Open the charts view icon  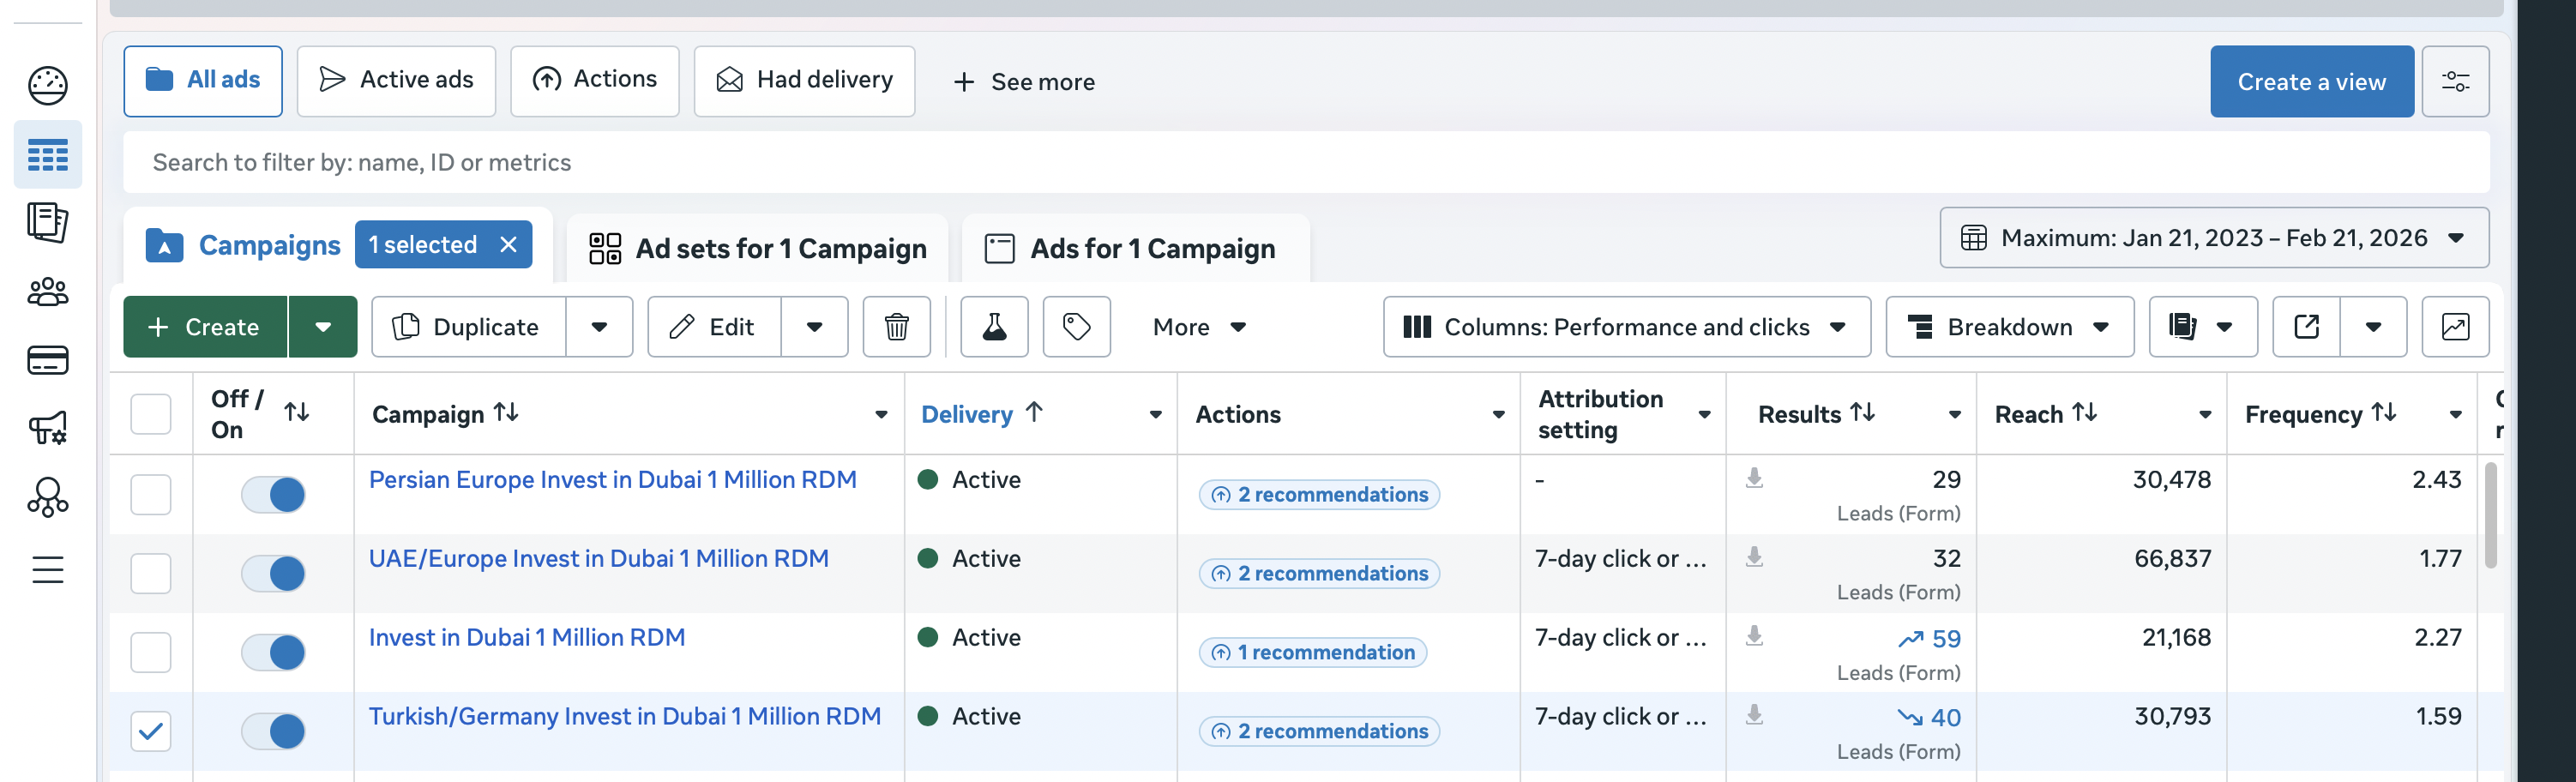2455,327
